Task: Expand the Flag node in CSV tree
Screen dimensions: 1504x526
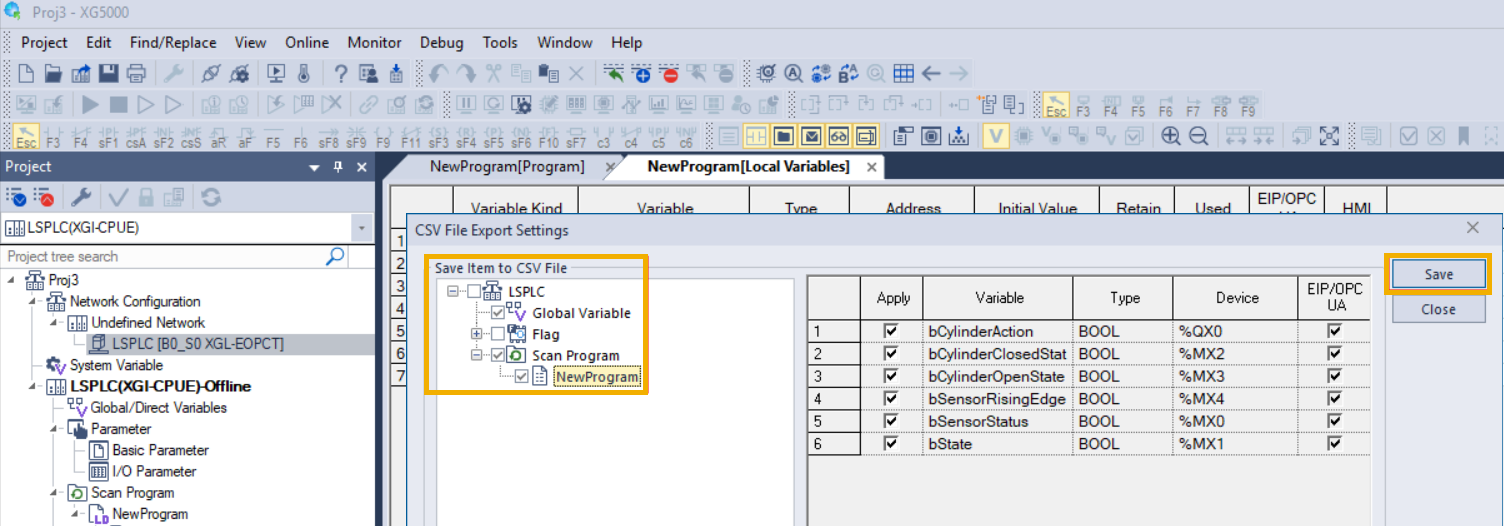Action: (477, 334)
